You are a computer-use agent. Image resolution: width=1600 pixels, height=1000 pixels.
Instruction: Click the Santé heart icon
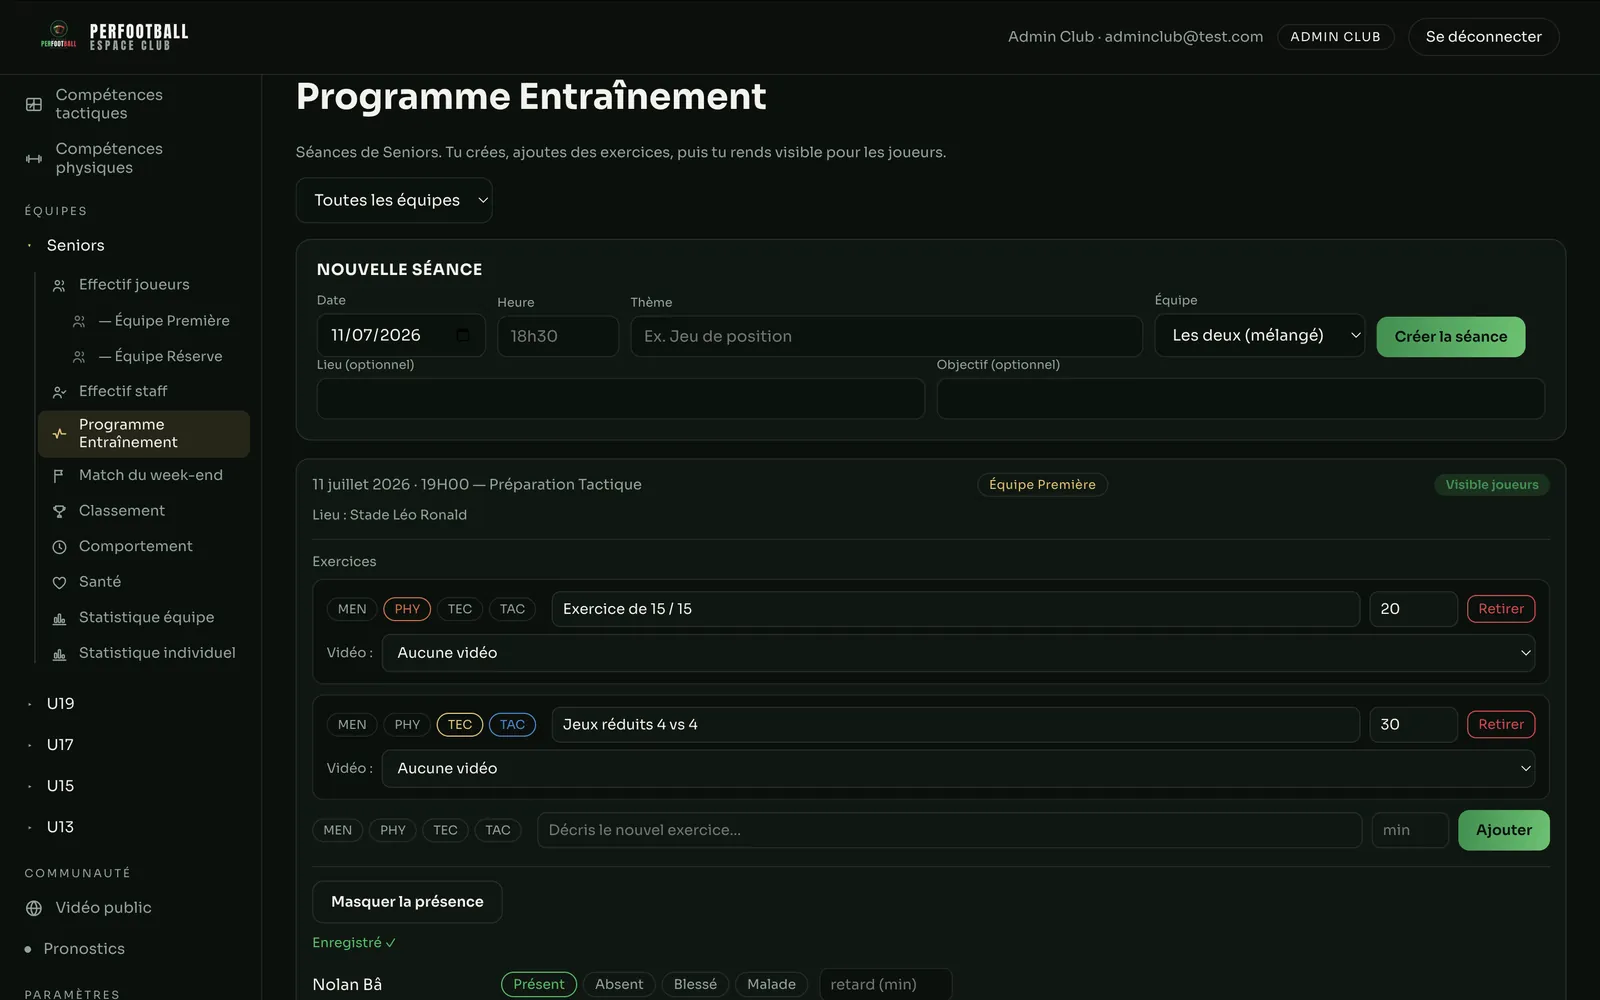click(59, 582)
